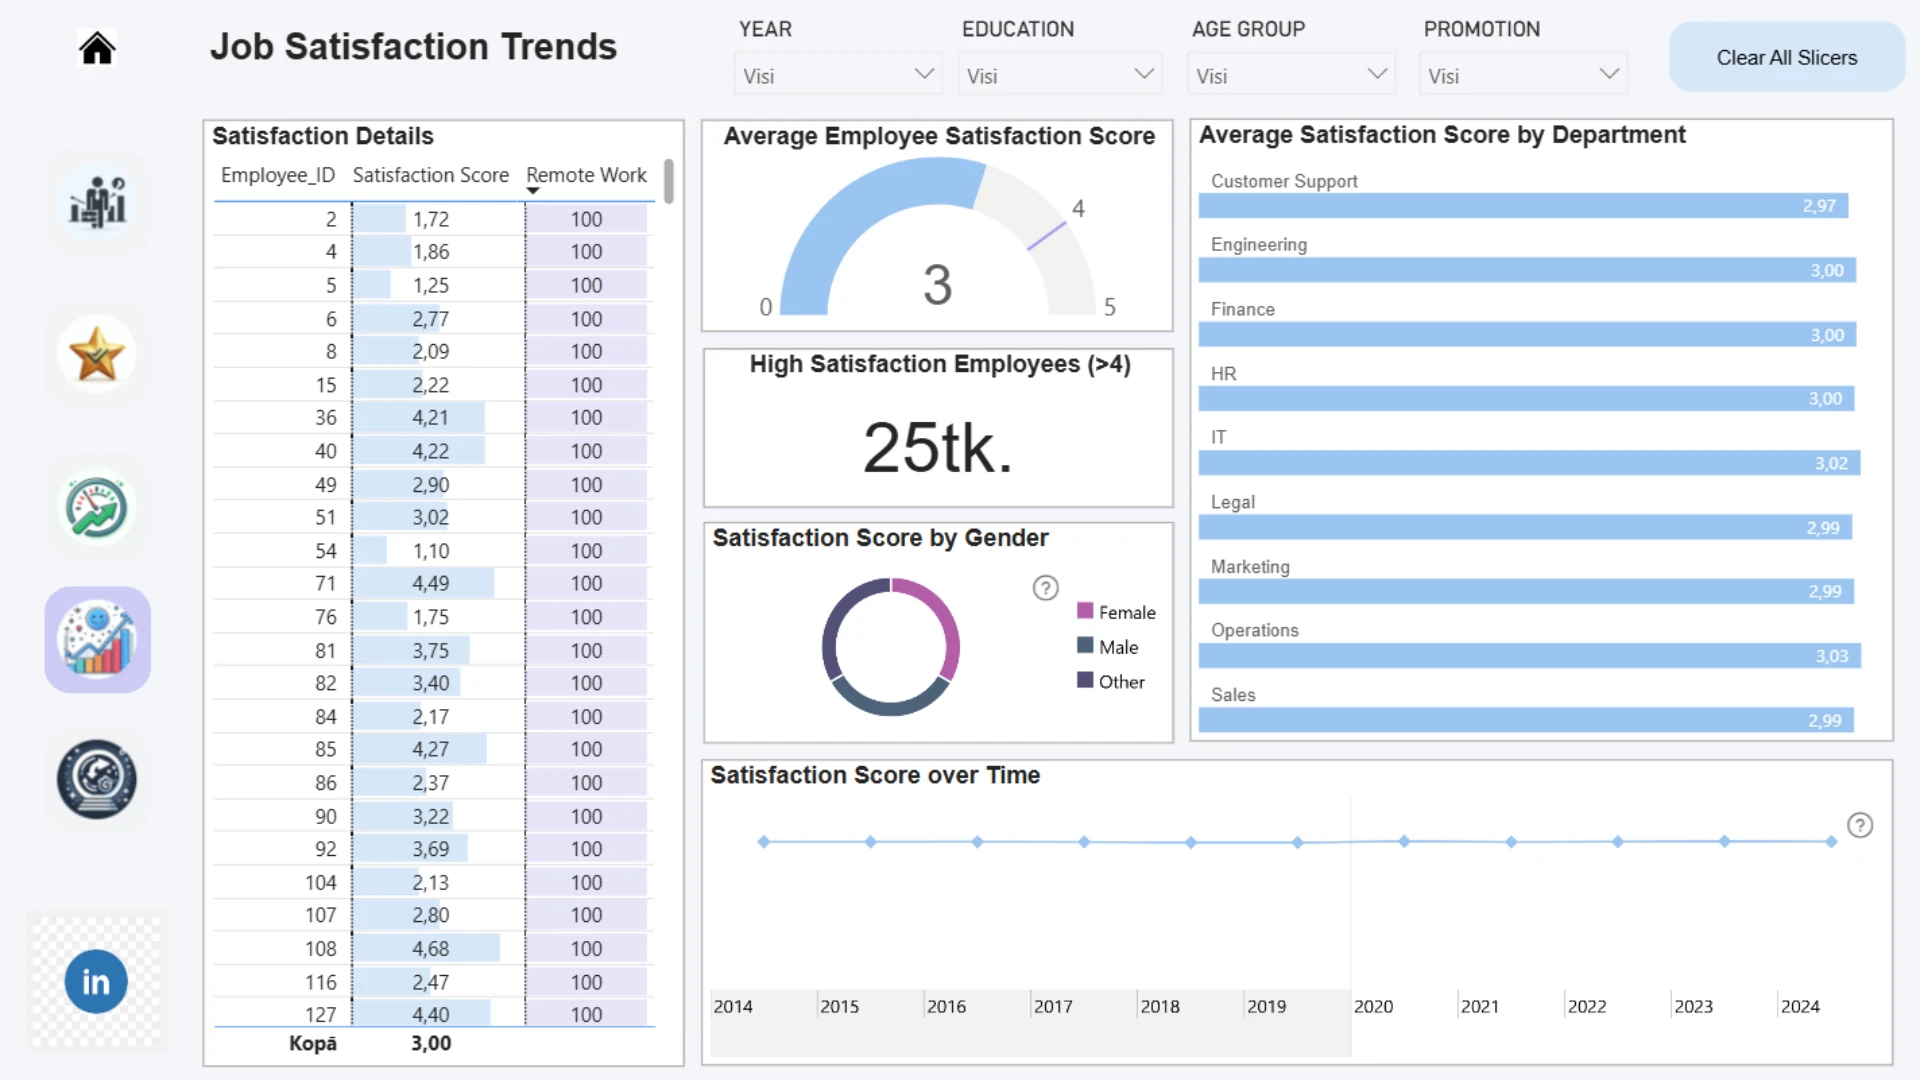Select the table row for Employee_ID 71

433,583
